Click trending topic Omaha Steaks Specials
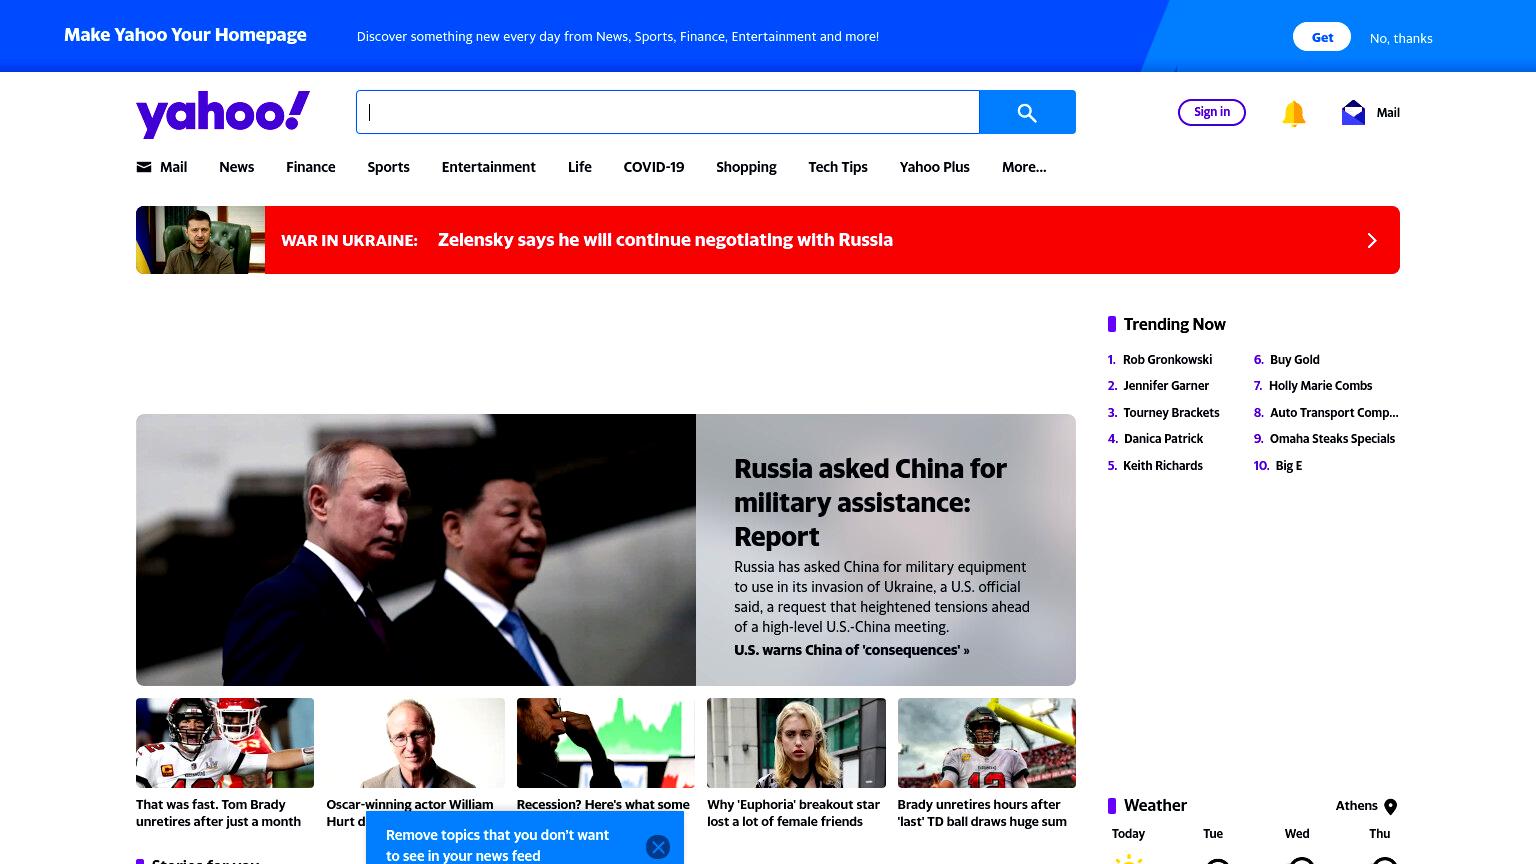Image resolution: width=1536 pixels, height=864 pixels. point(1332,439)
